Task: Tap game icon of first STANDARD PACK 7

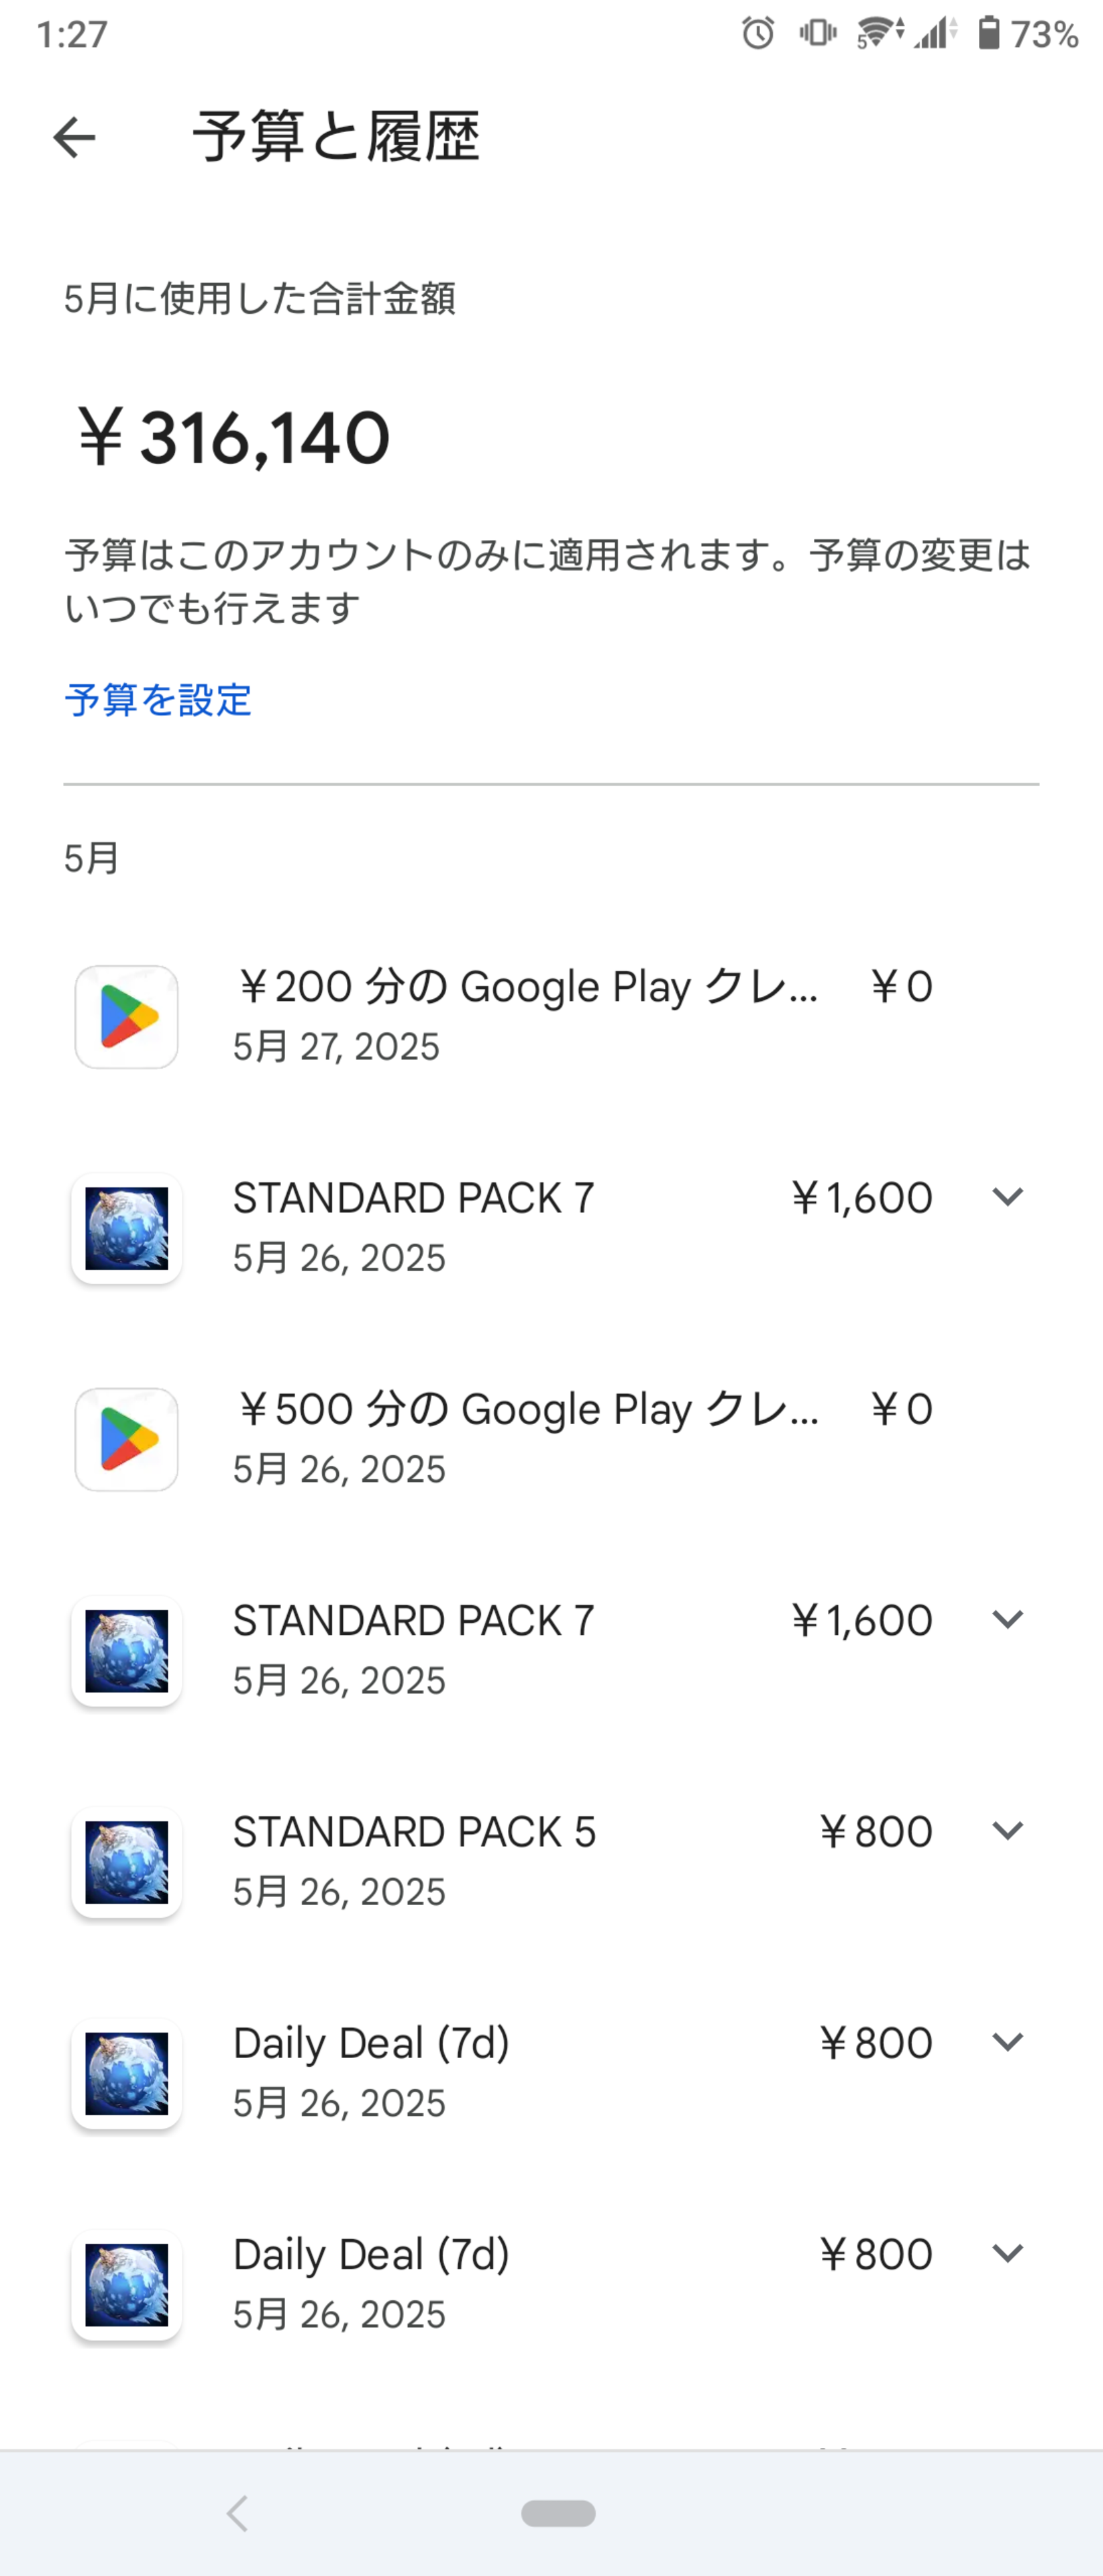Action: tap(127, 1229)
